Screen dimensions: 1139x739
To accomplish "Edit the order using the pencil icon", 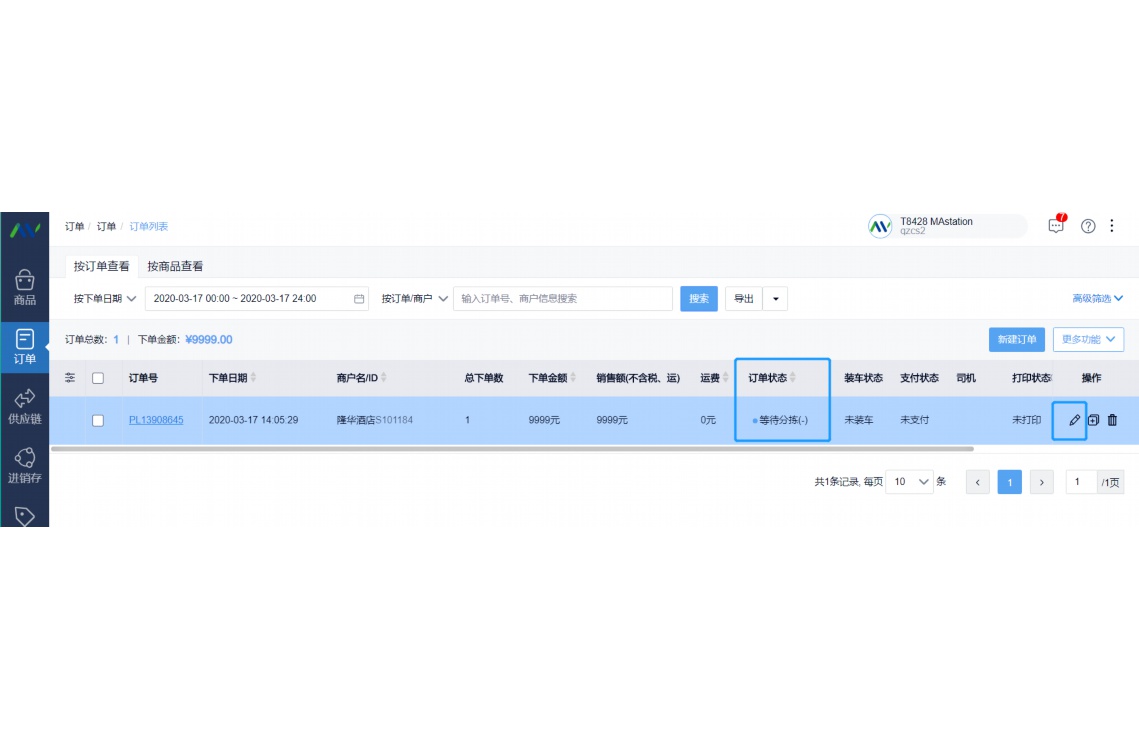I will pos(1070,420).
